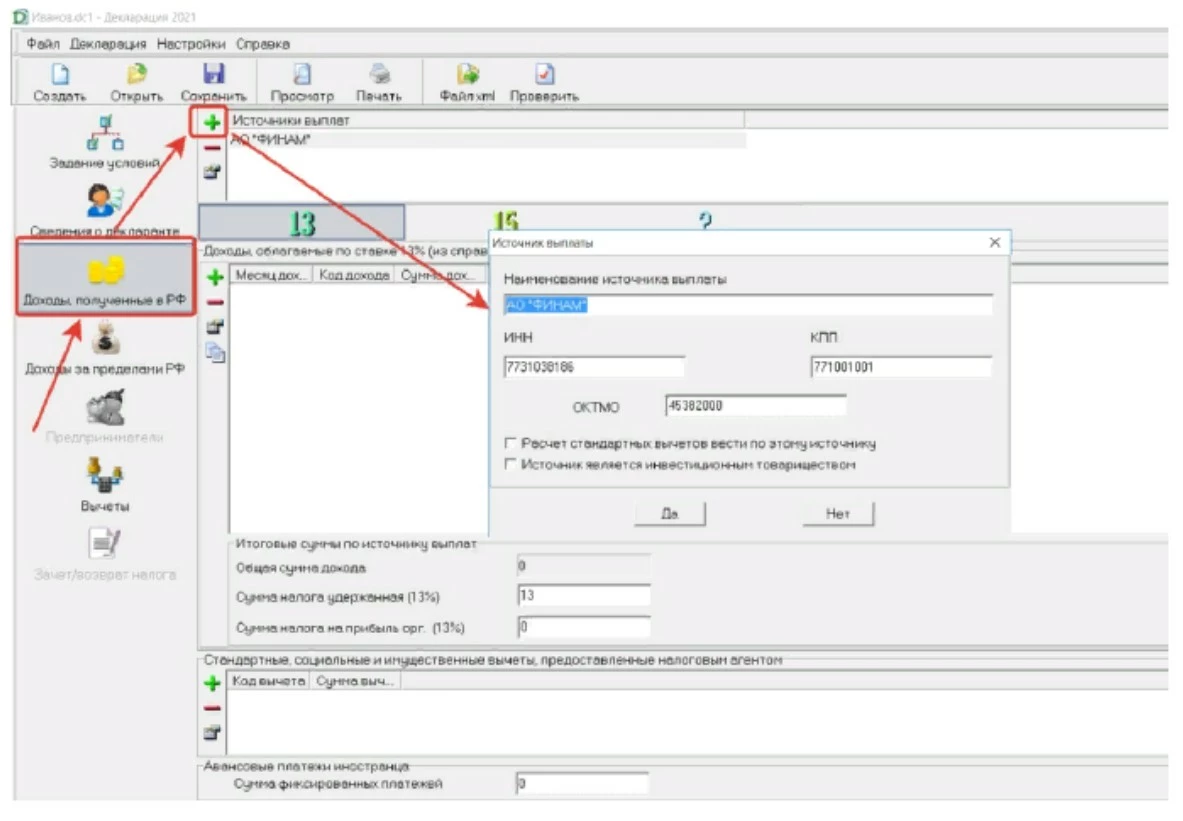Add a payment source with green plus
Viewport: 1183px width, 821px height.
click(212, 122)
